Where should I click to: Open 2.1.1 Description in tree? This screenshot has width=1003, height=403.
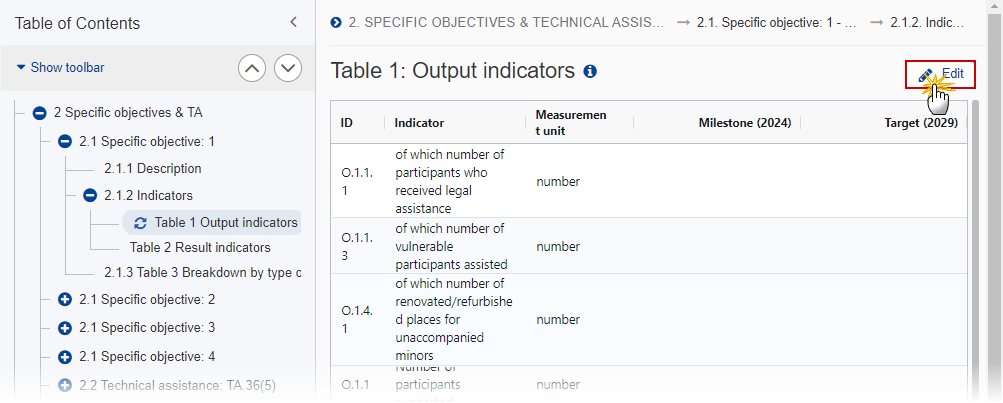[153, 169]
